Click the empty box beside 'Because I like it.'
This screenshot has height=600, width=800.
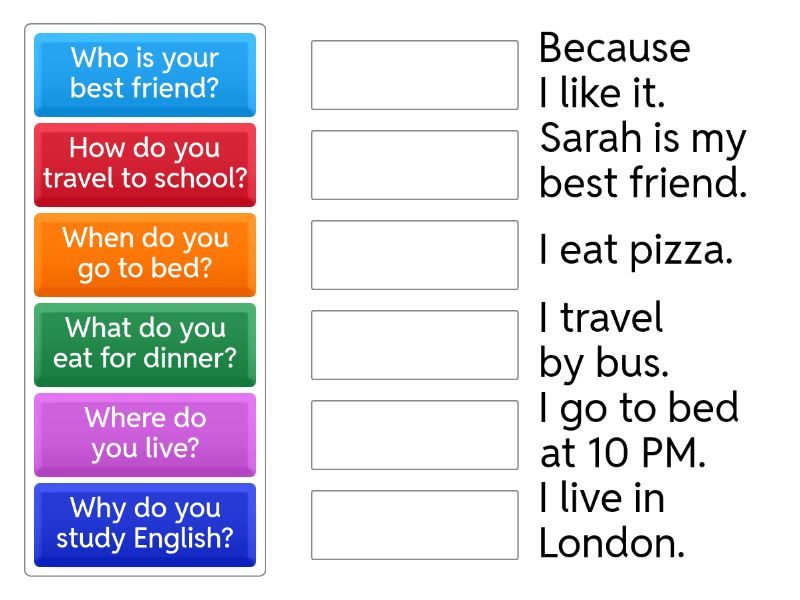tap(414, 75)
